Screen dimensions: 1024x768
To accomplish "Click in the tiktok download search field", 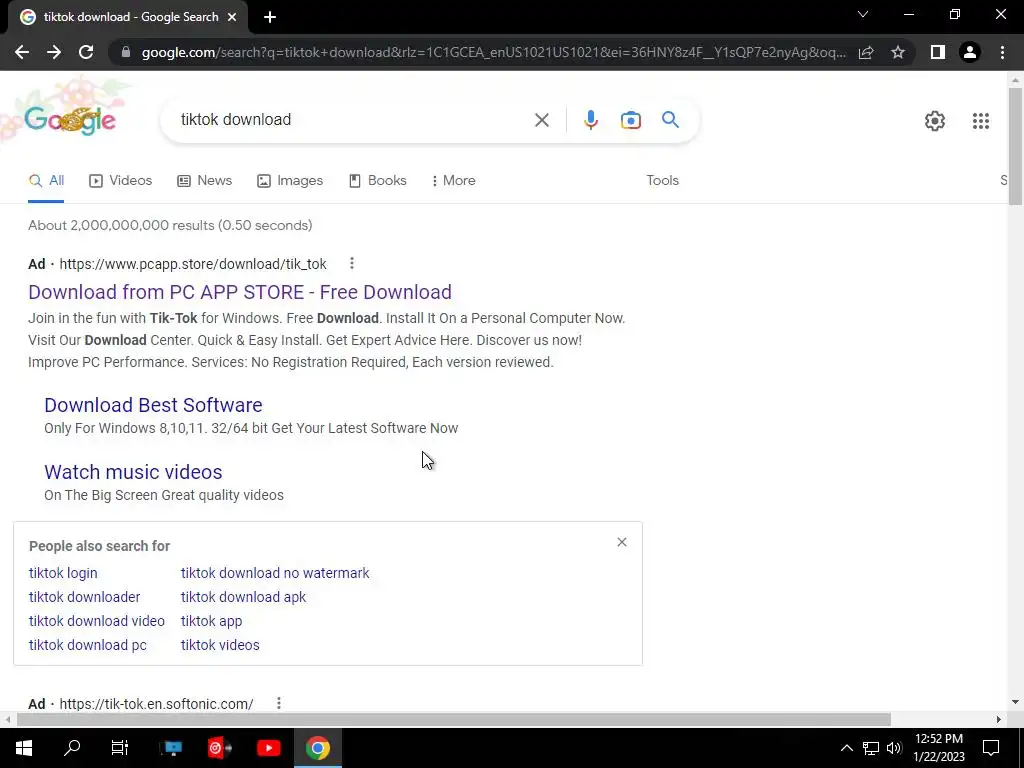I will (353, 120).
